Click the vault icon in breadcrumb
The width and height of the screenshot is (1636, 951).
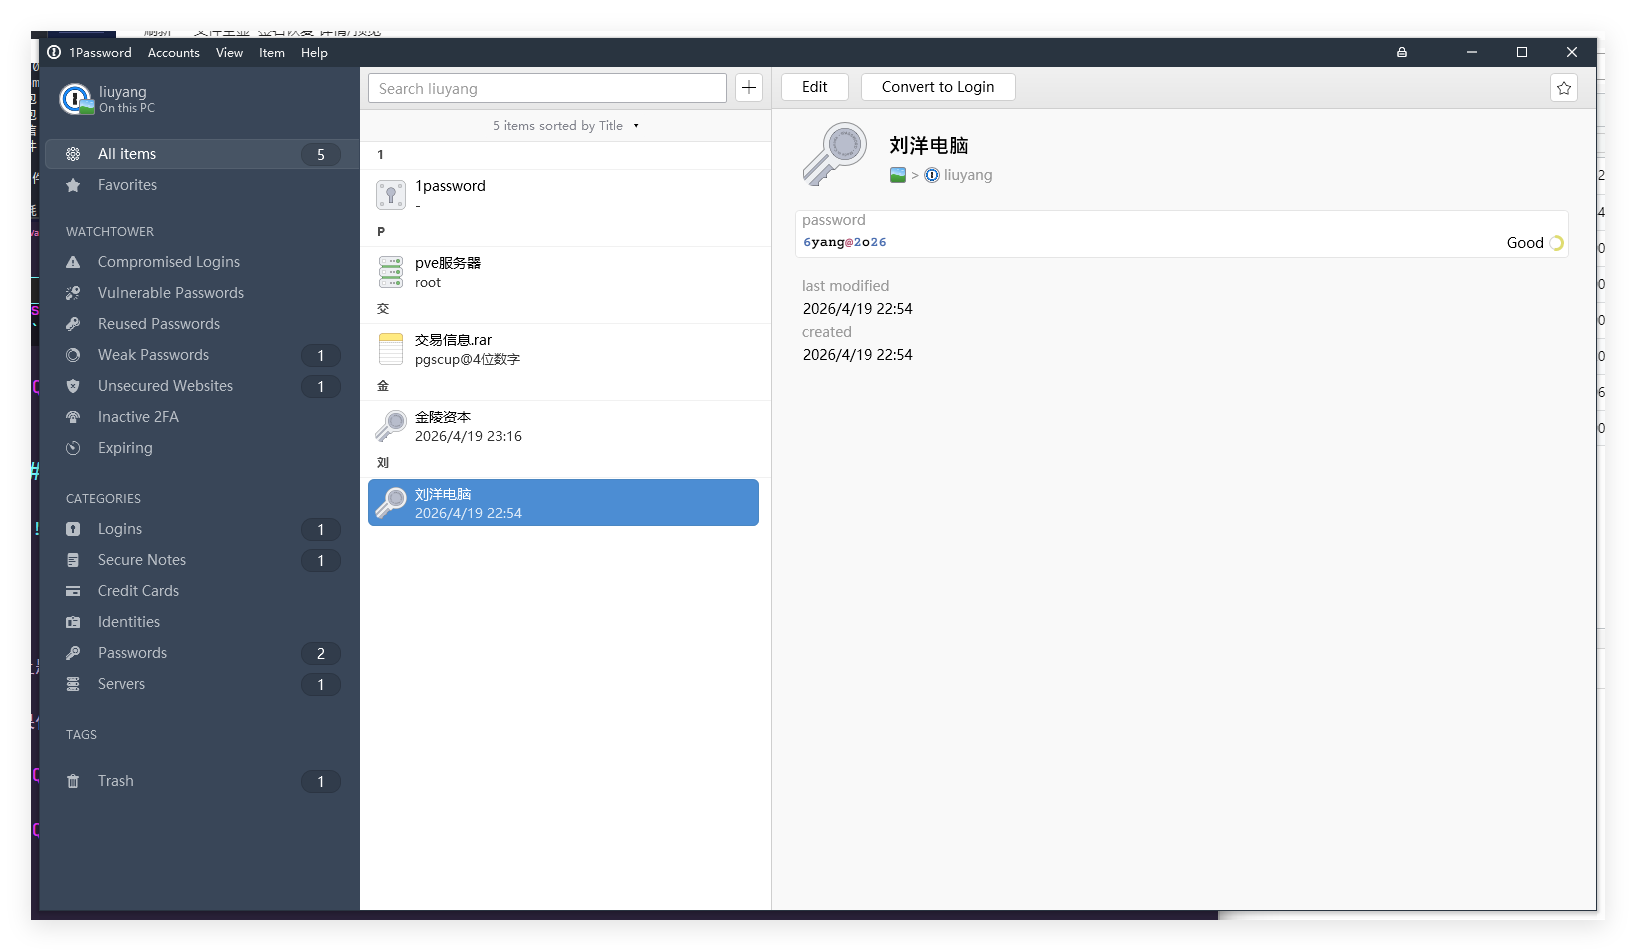(x=898, y=175)
